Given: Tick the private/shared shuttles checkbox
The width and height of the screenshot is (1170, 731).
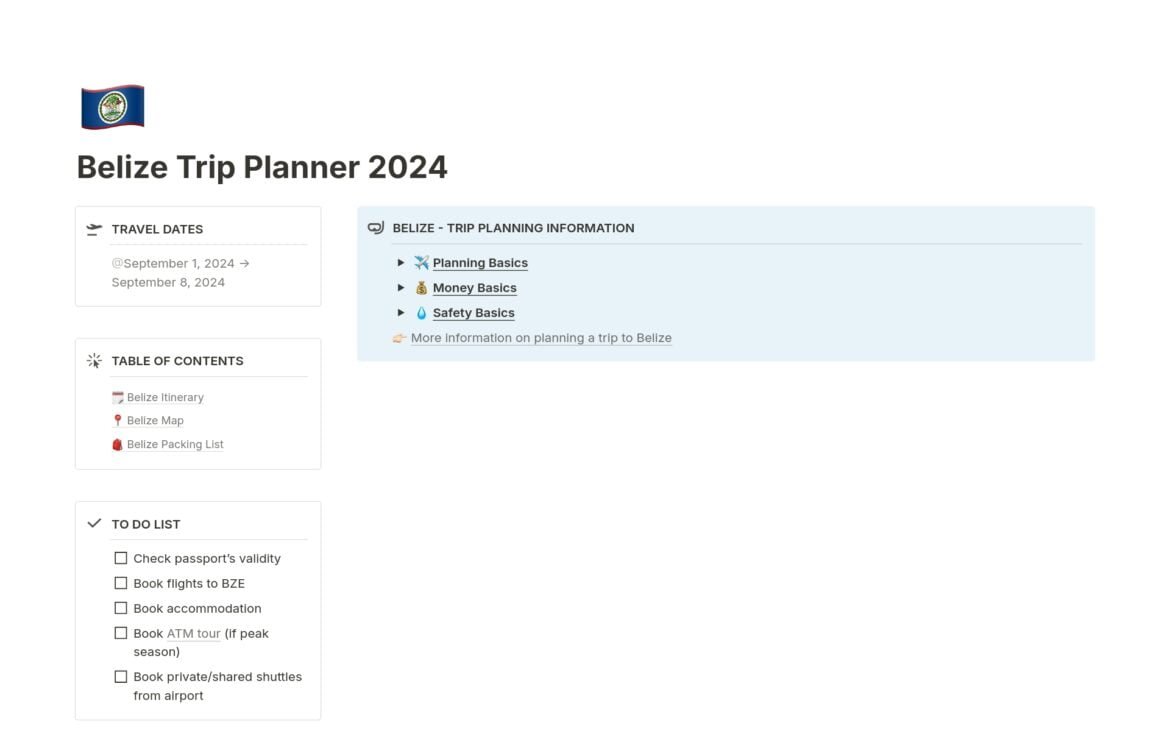Looking at the screenshot, I should pos(121,677).
